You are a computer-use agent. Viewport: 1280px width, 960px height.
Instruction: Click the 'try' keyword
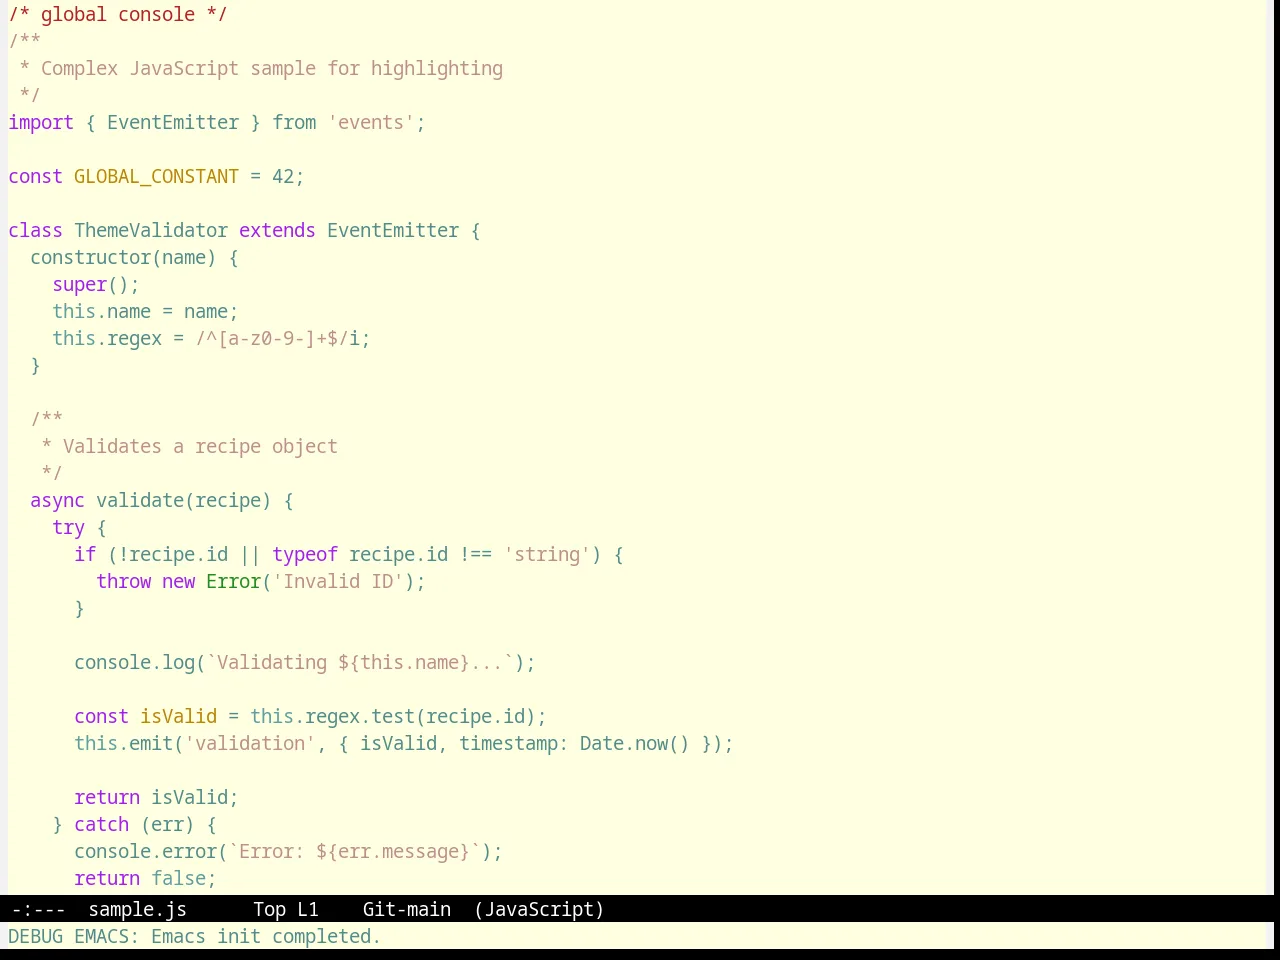68,527
